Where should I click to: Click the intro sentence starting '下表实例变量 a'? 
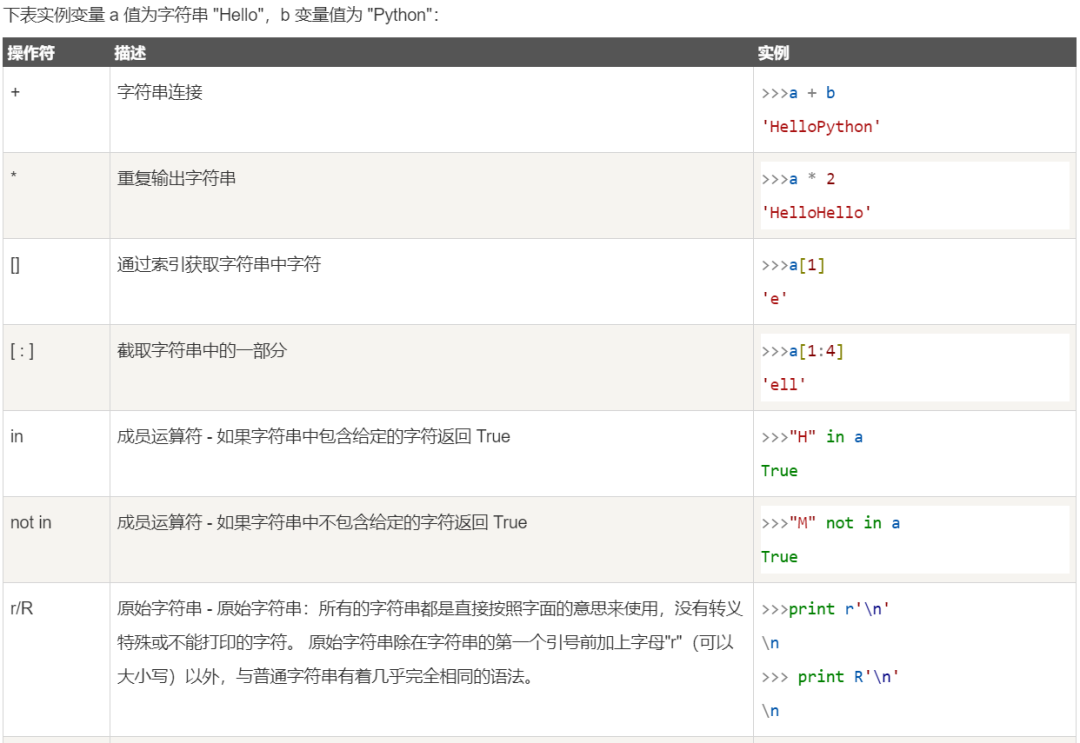pos(220,14)
